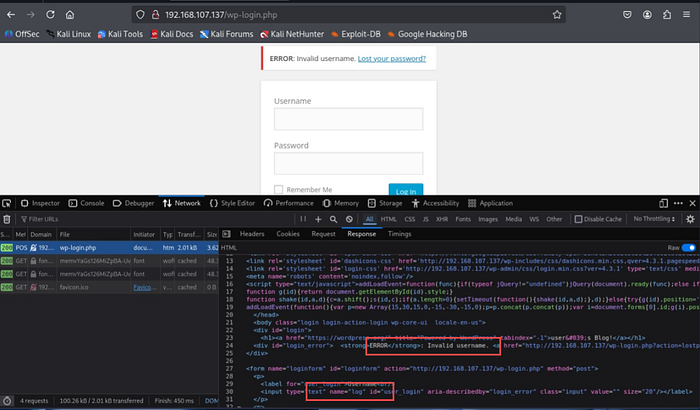Toggle responsive design mode
700x410 pixels.
tap(663, 203)
